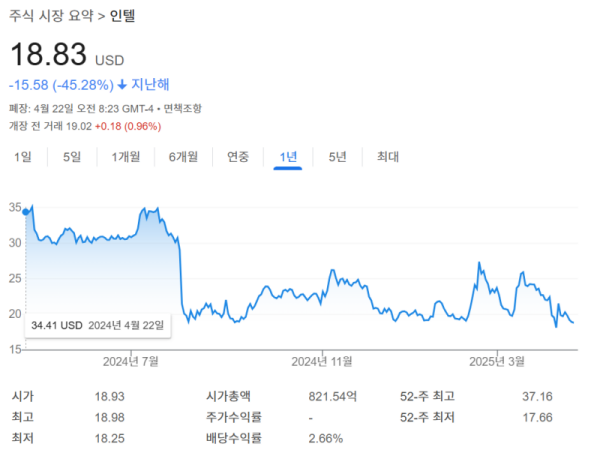Open the 면책조항 disclaimer link
Screen dimensions: 600x456
pos(183,109)
